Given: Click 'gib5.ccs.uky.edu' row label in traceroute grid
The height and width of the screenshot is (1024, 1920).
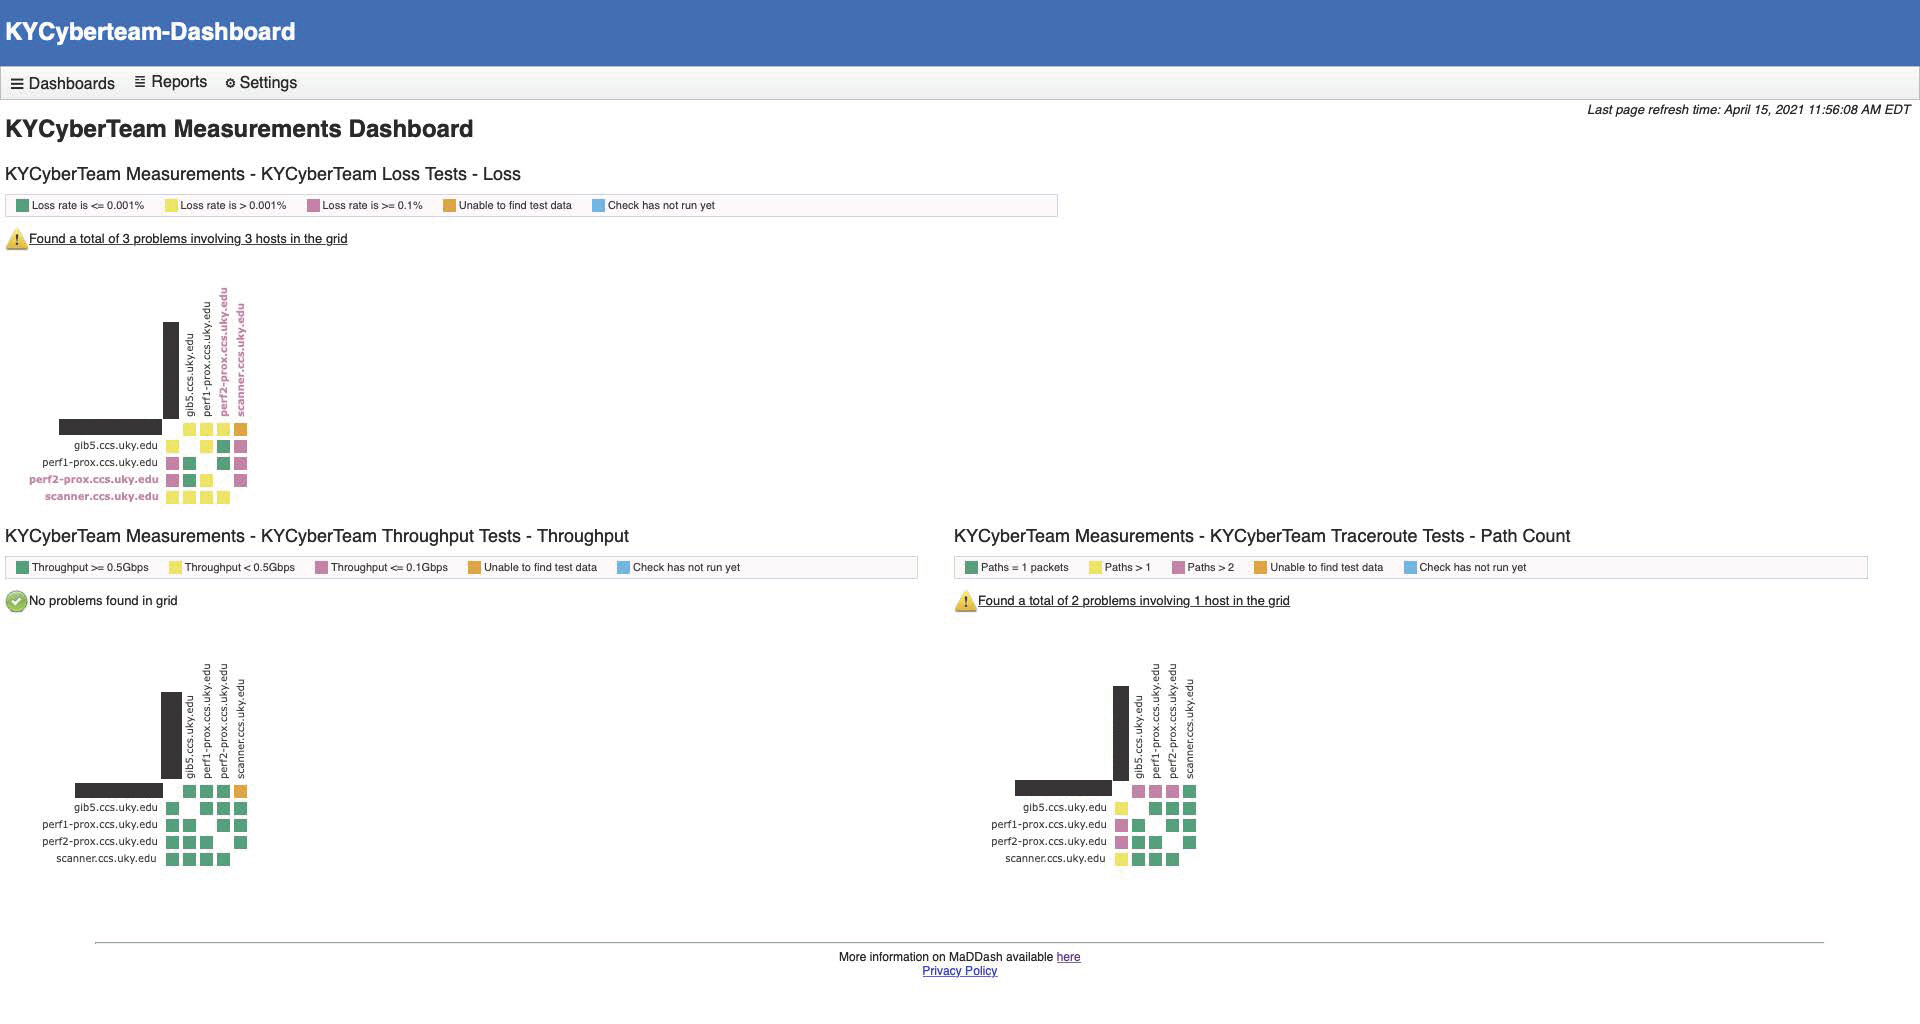Looking at the screenshot, I should pos(1065,808).
